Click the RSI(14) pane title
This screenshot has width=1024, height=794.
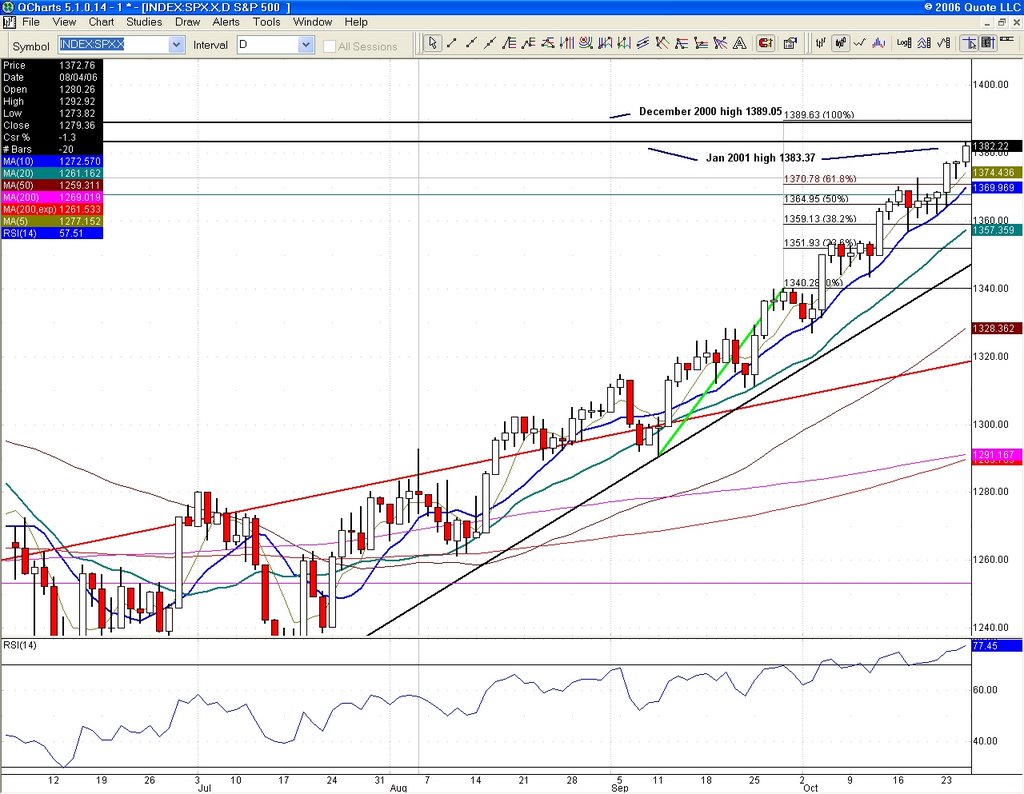click(20, 645)
